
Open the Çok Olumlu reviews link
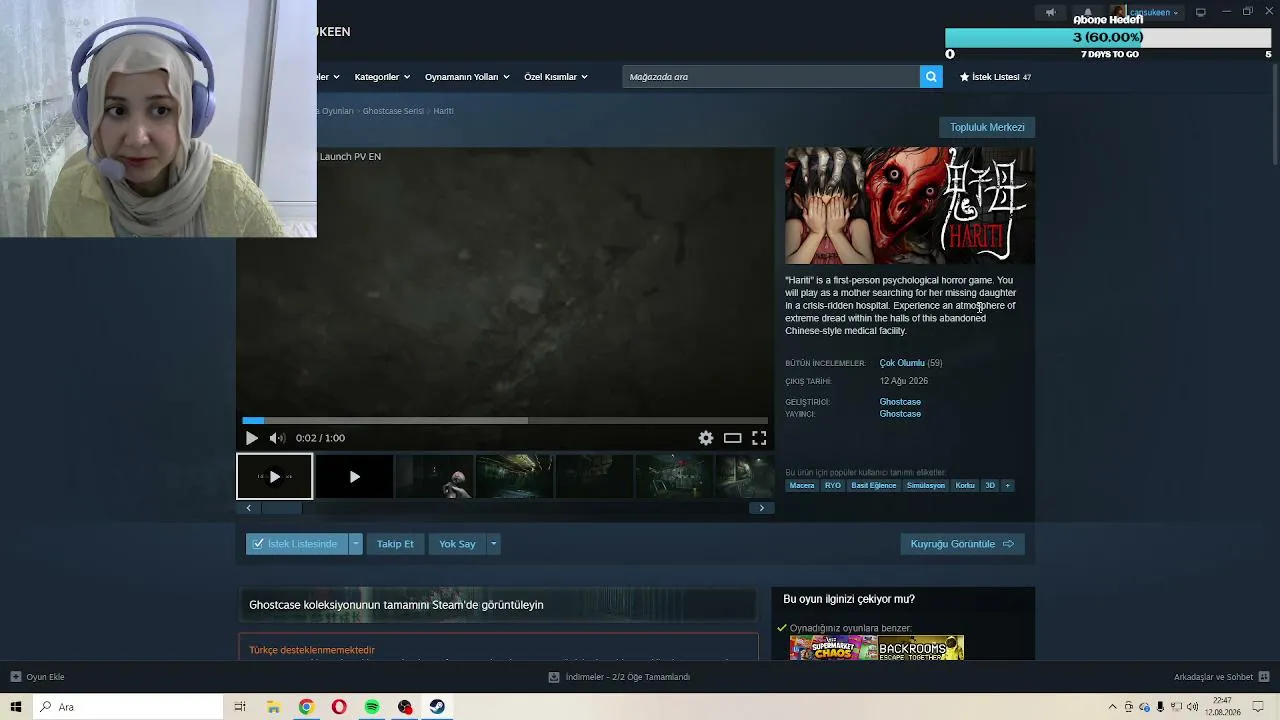[902, 363]
